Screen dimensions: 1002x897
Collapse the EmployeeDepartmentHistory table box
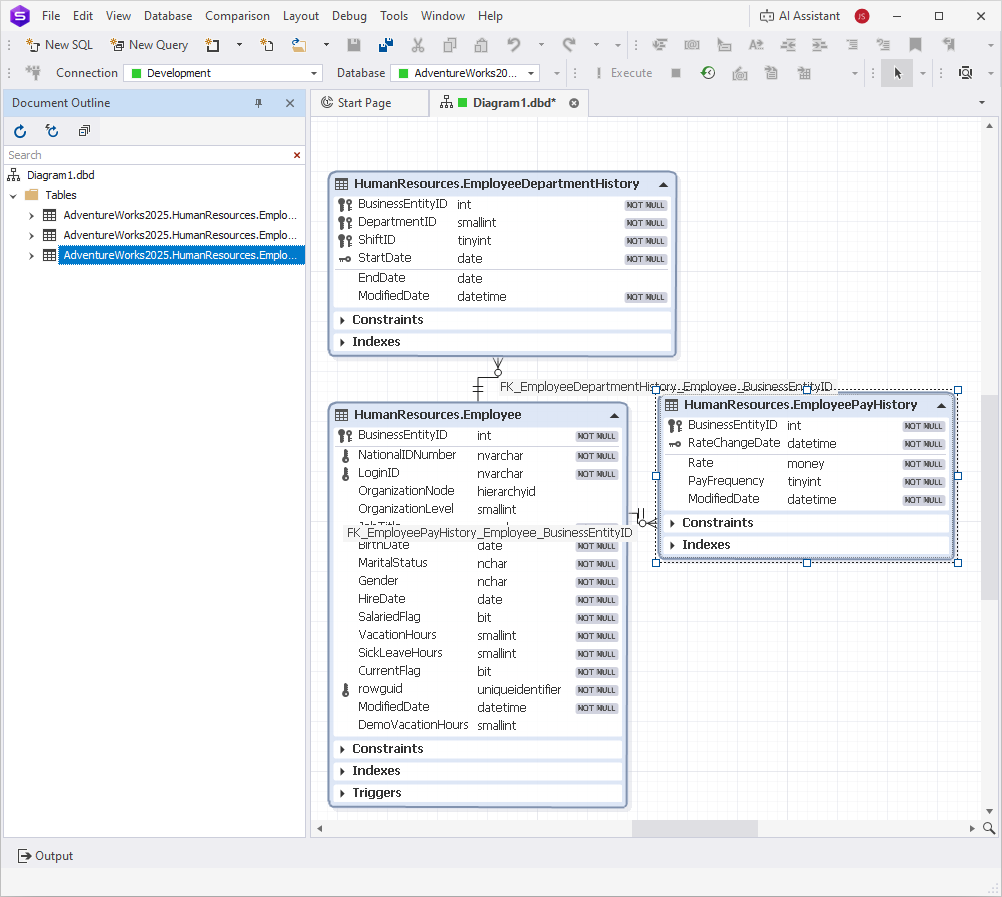click(x=663, y=185)
